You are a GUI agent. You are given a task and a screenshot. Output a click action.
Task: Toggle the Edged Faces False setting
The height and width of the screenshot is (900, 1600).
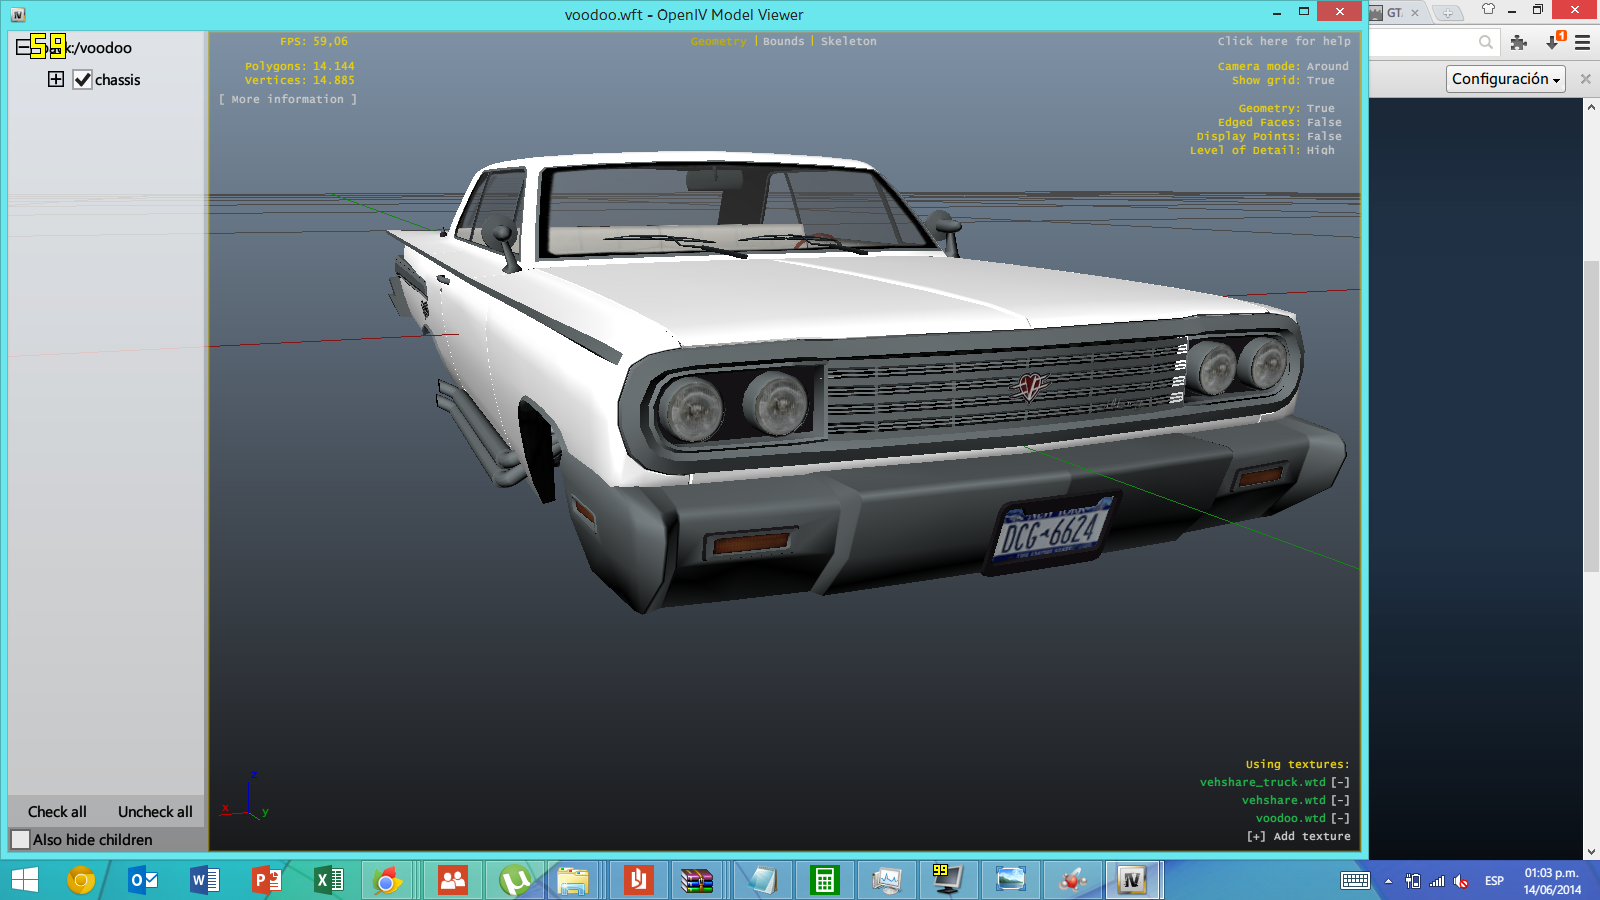coord(1324,122)
